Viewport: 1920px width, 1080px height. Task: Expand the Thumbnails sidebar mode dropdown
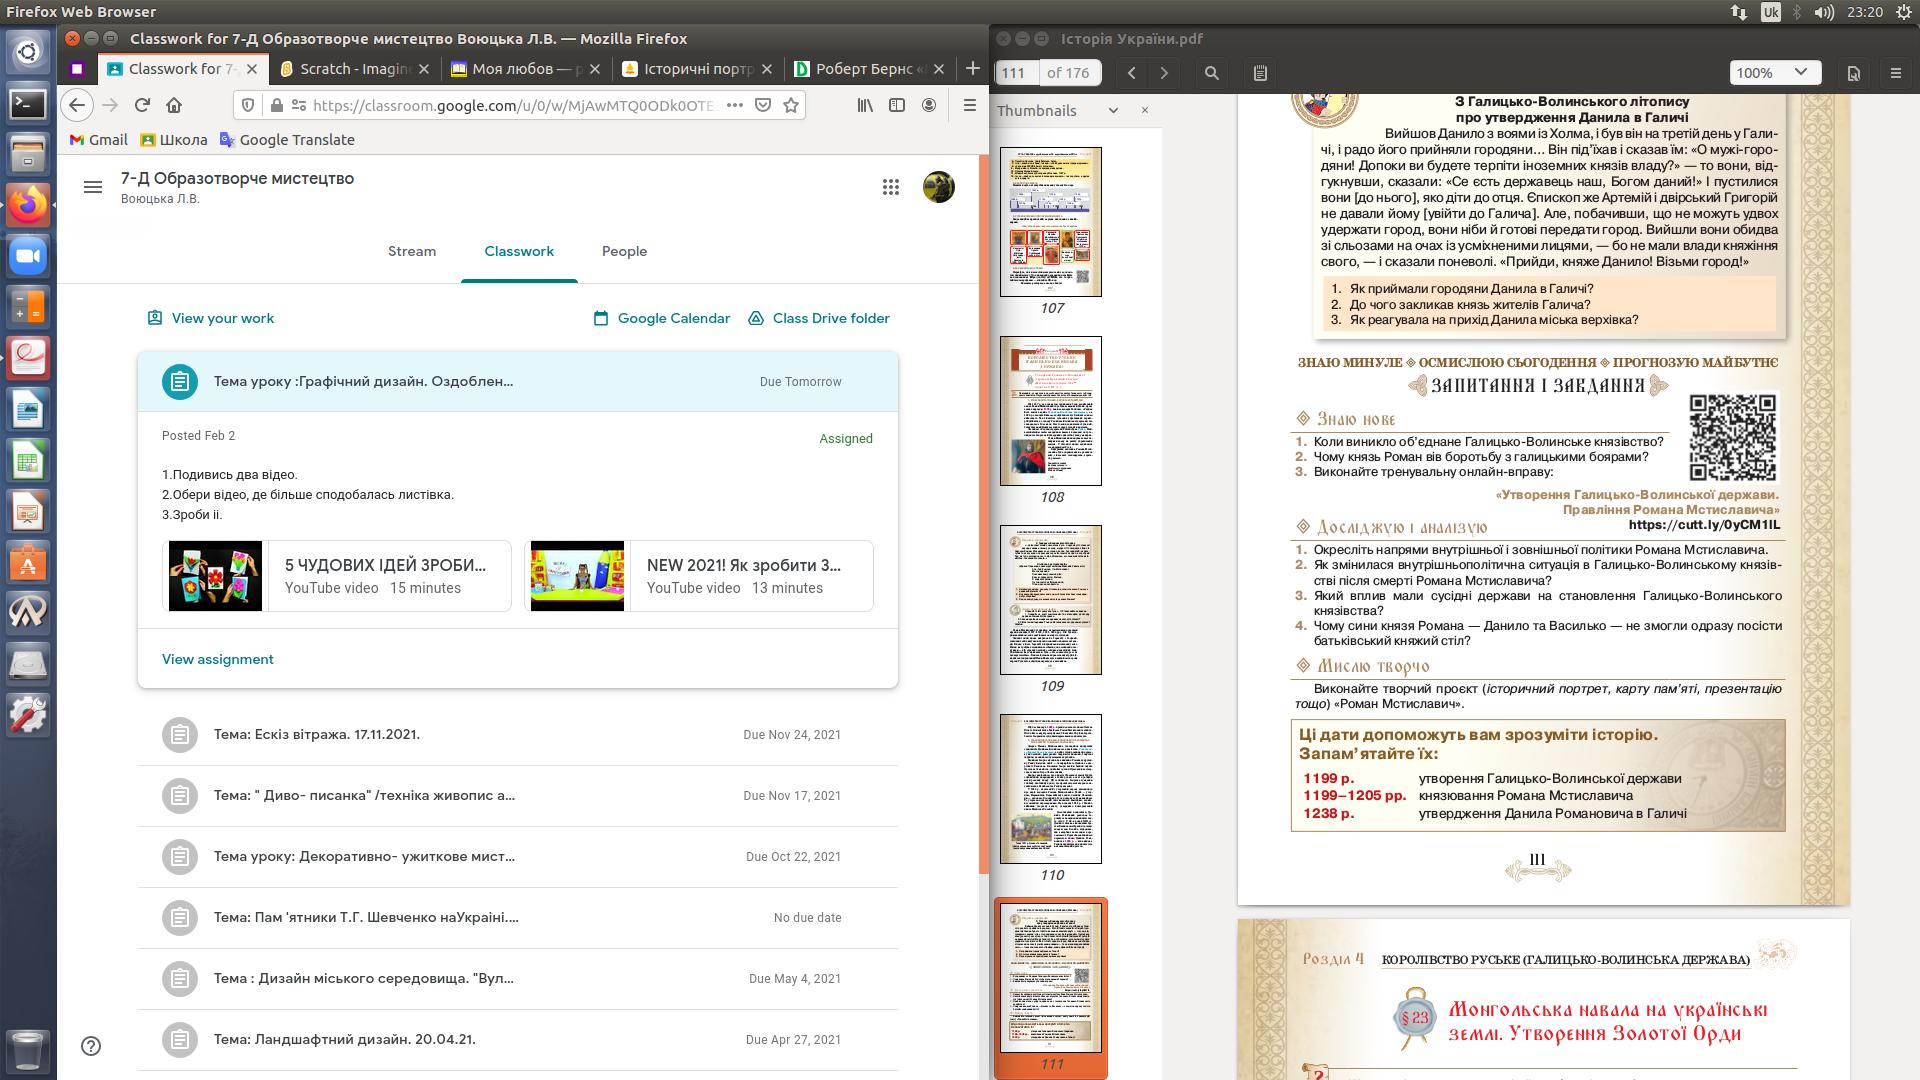pos(1113,111)
